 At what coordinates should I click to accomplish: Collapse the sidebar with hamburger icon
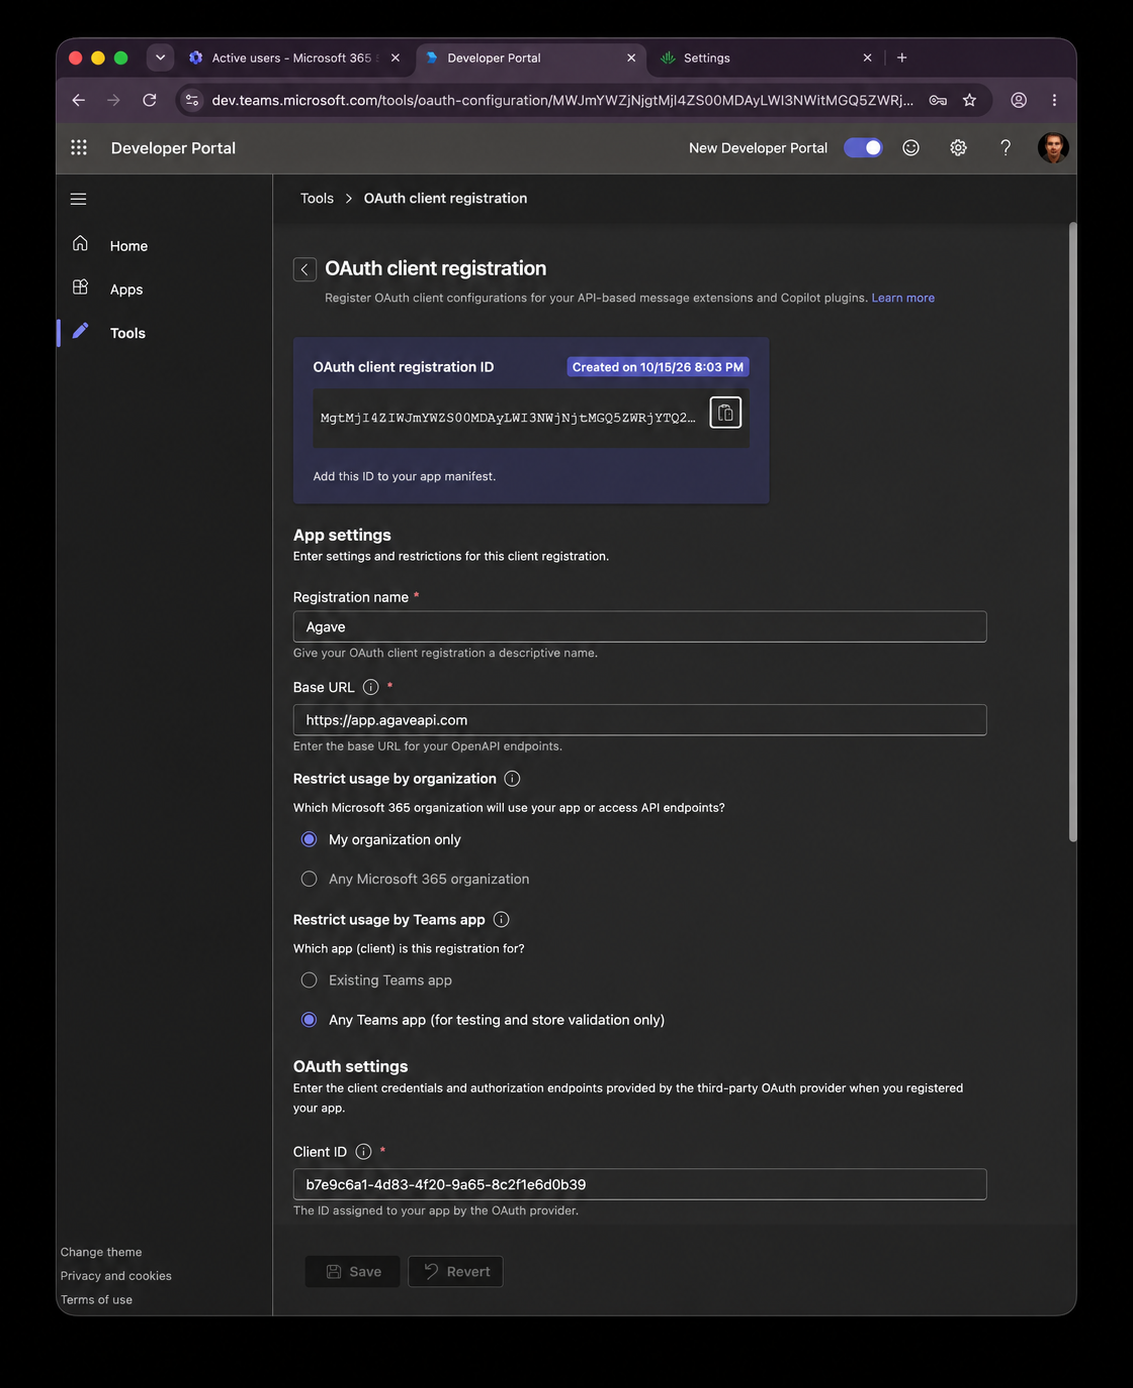(78, 199)
